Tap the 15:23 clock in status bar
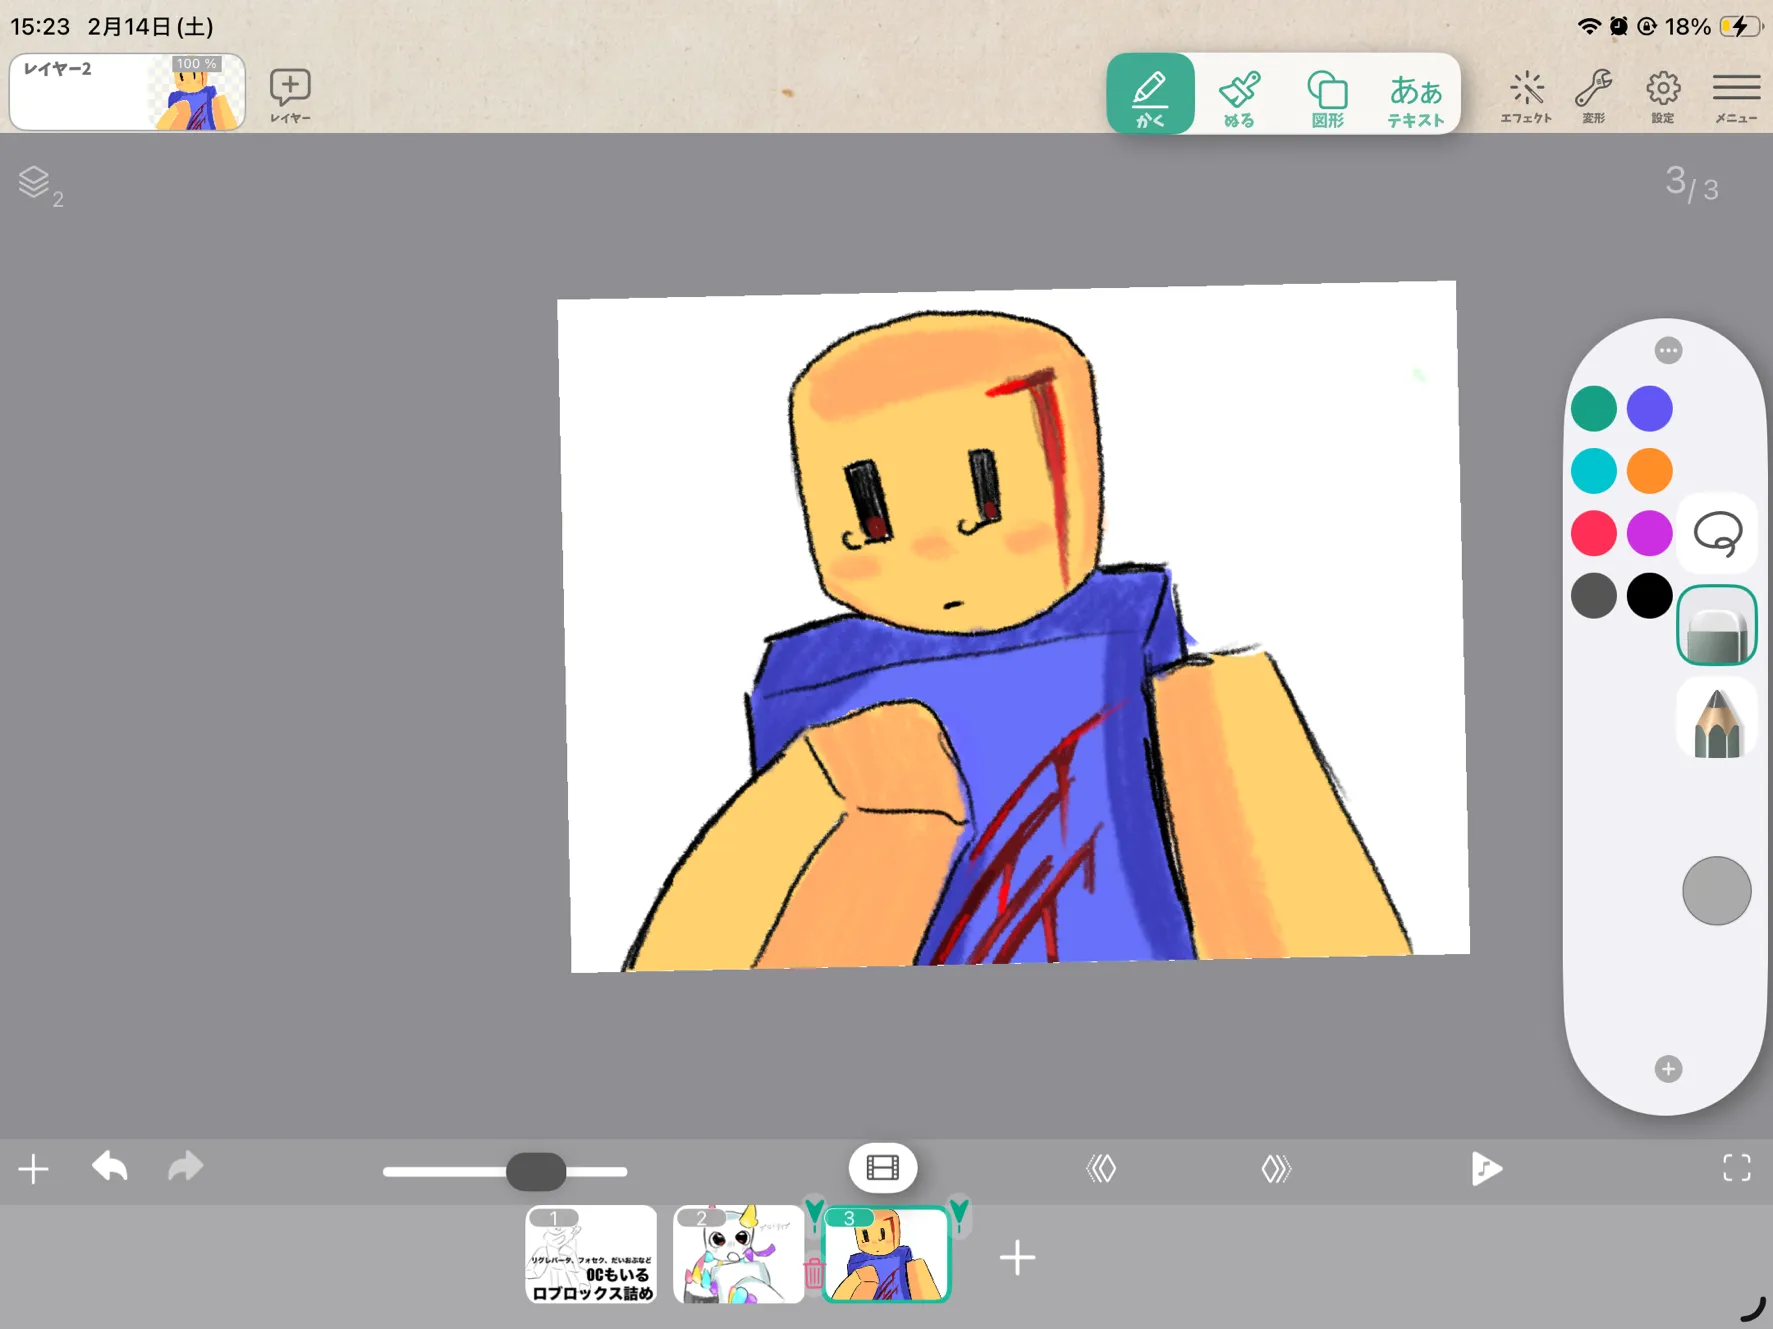Viewport: 1773px width, 1329px height. click(x=41, y=26)
